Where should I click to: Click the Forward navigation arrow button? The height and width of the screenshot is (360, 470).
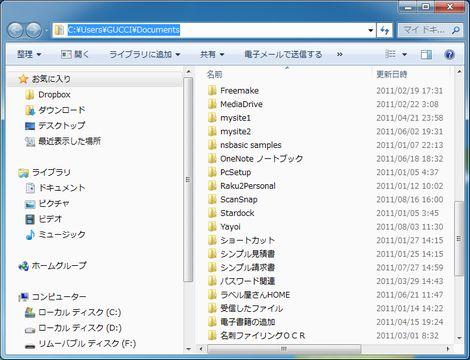(34, 30)
